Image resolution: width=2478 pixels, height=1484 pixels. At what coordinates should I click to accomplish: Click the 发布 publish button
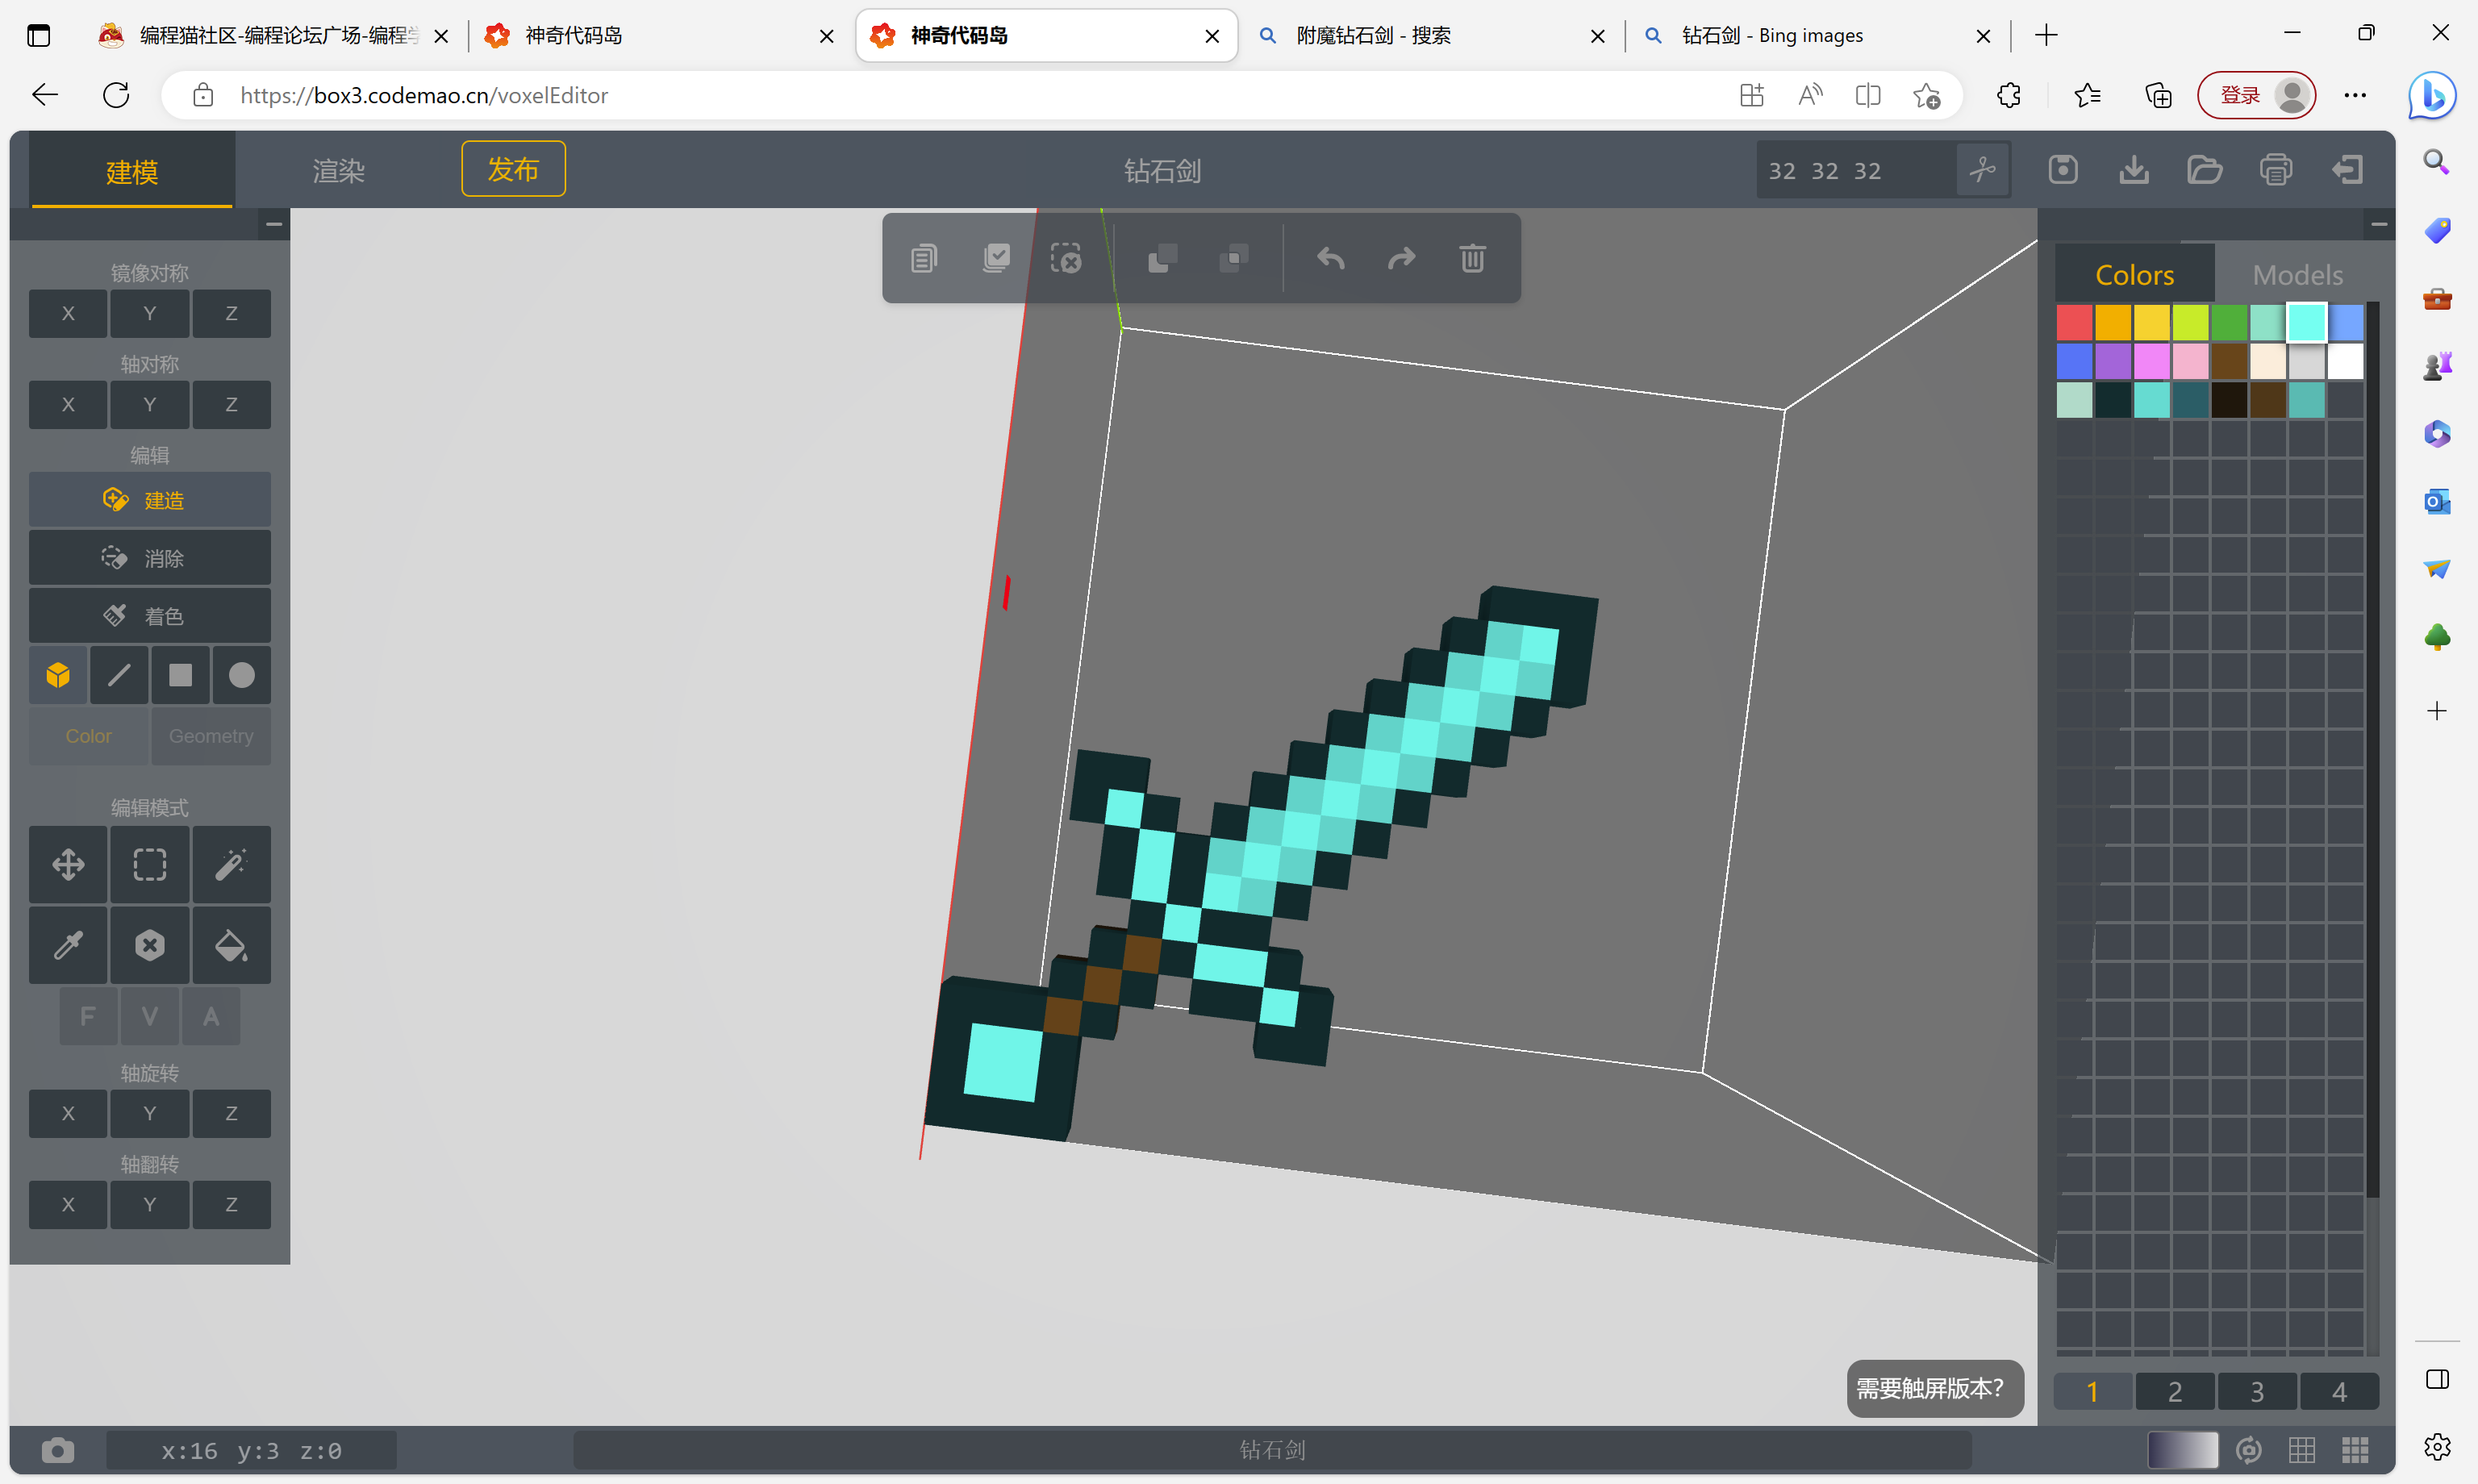click(x=513, y=169)
